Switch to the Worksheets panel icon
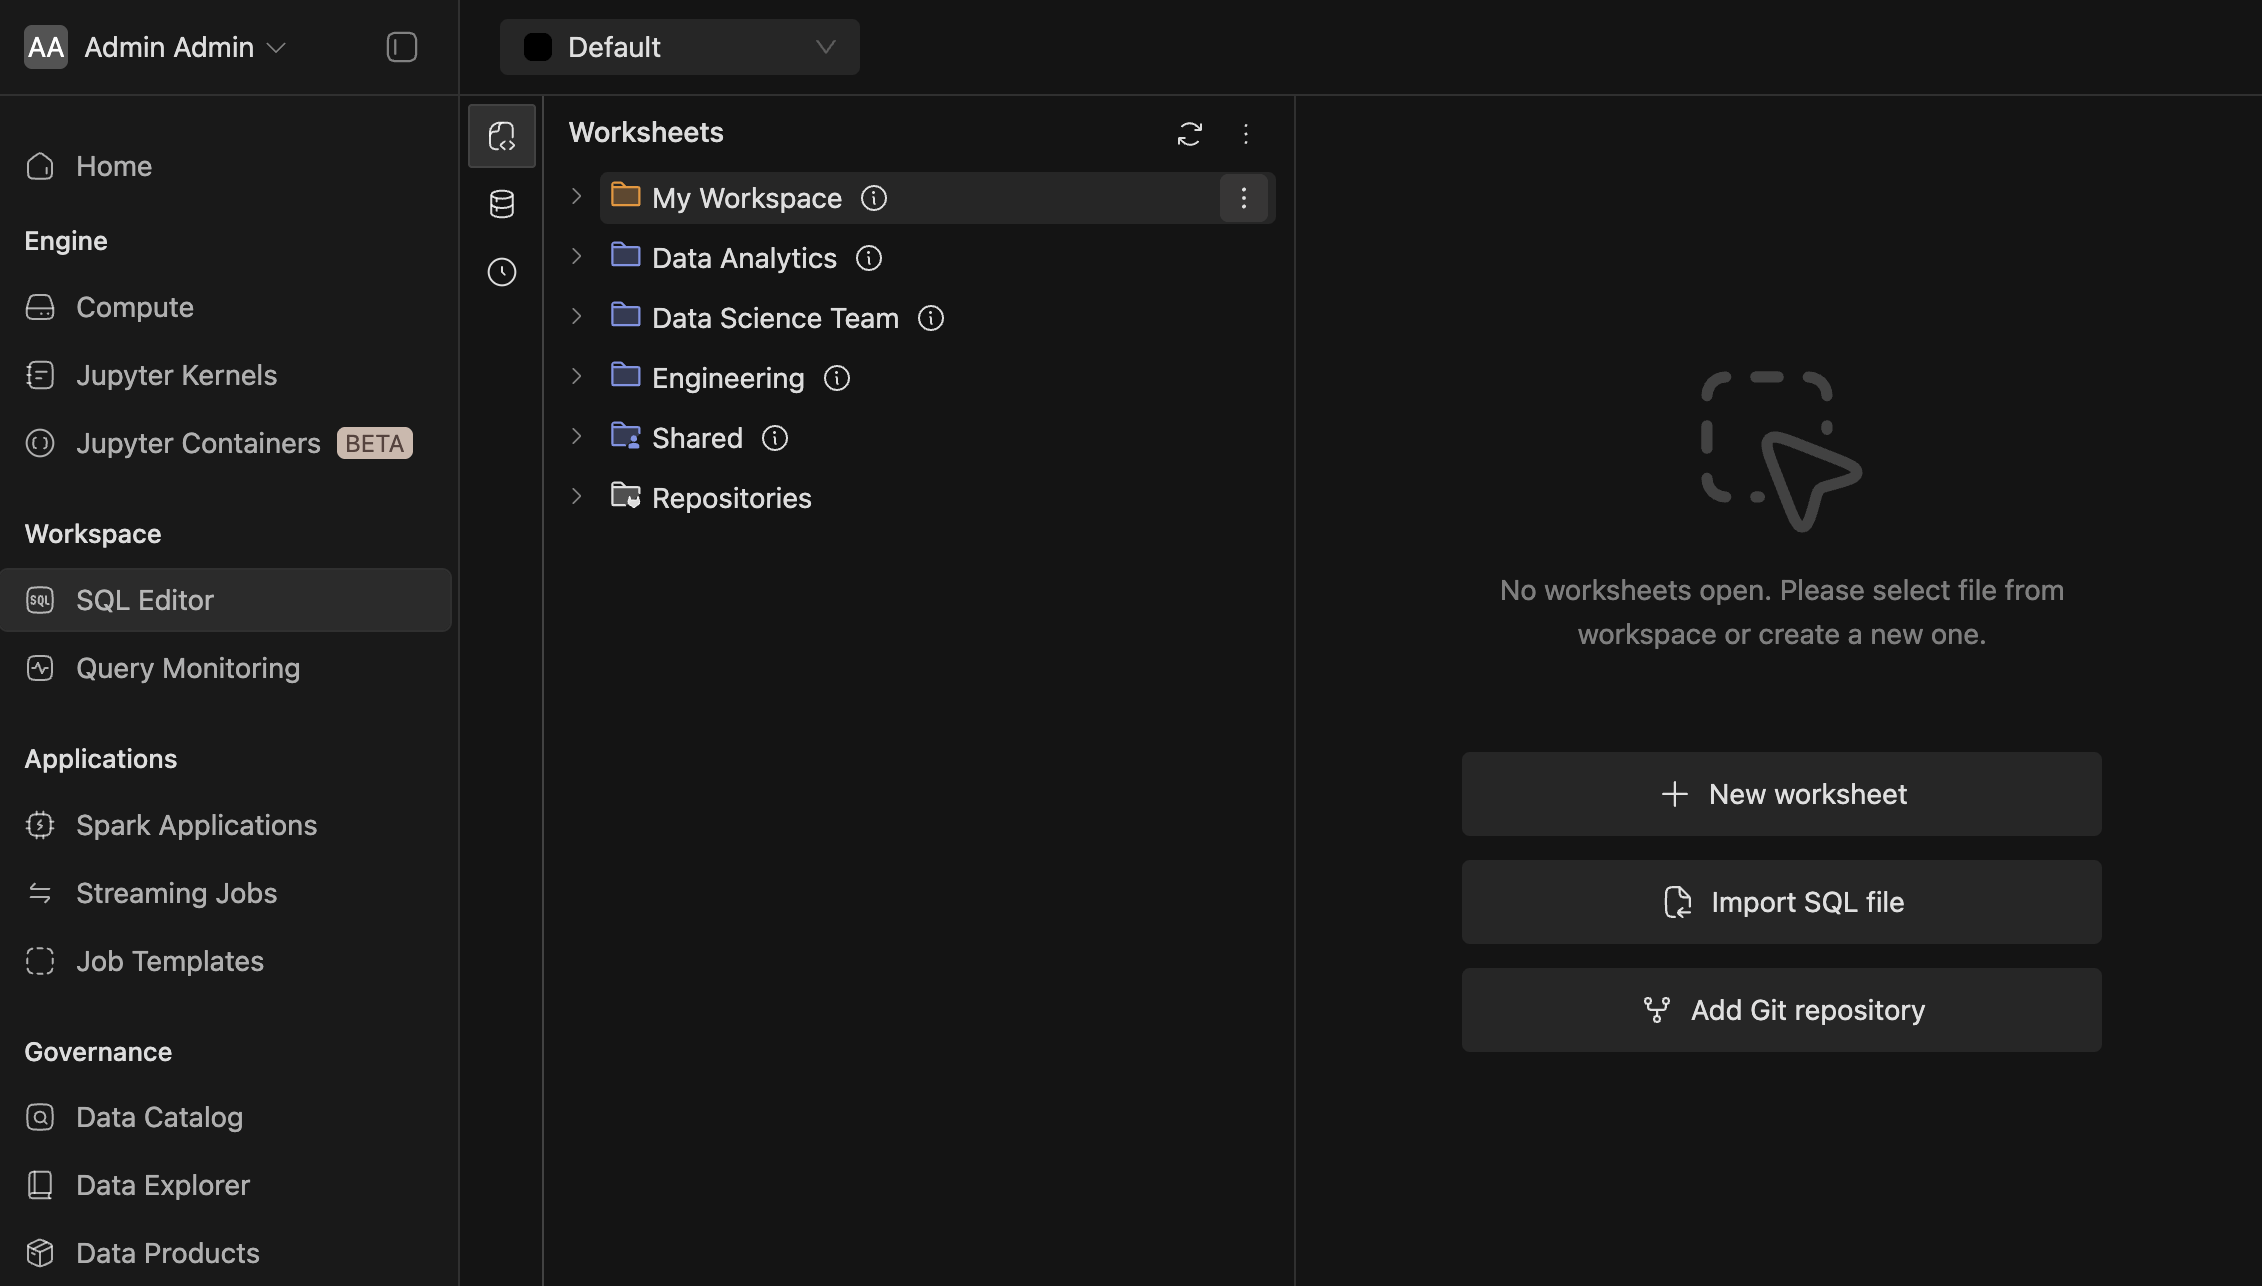This screenshot has width=2262, height=1286. 502,136
